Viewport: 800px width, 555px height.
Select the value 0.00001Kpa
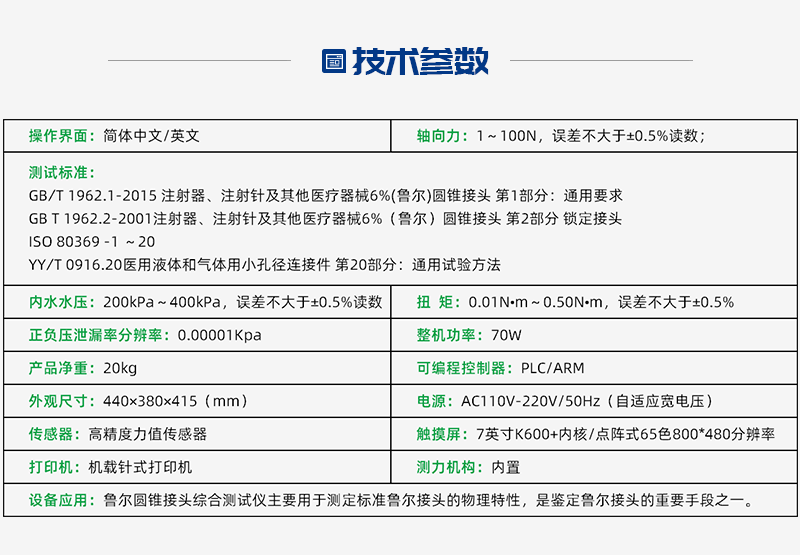[219, 335]
